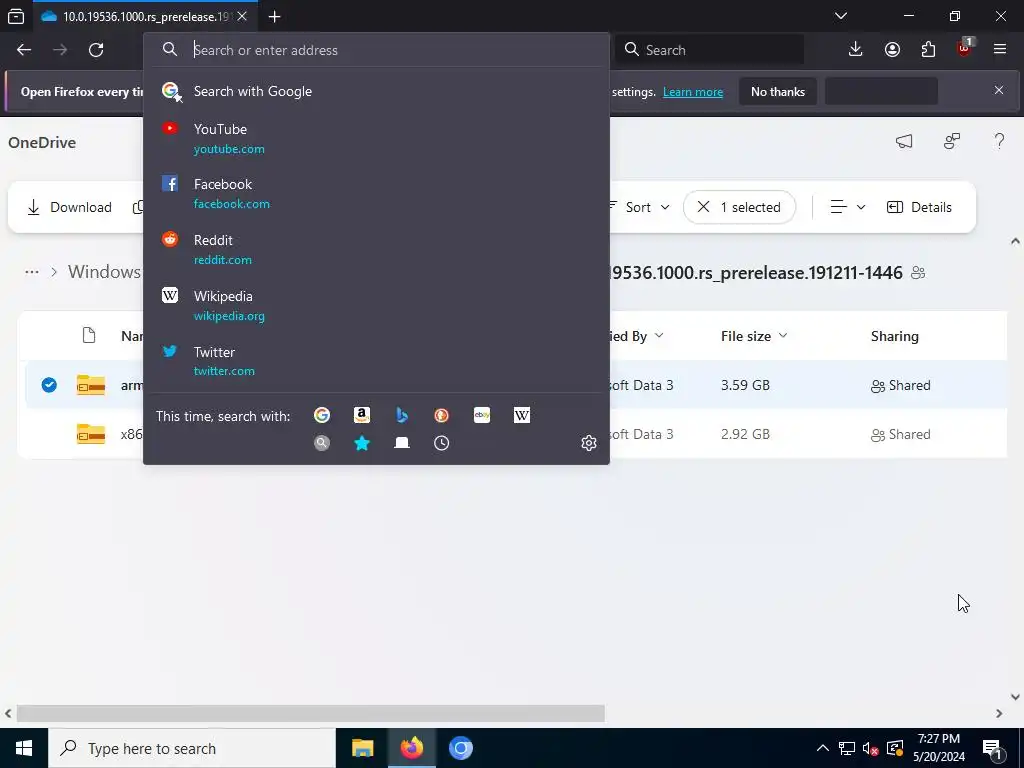
Task: Search history using clock icon
Action: [x=441, y=443]
